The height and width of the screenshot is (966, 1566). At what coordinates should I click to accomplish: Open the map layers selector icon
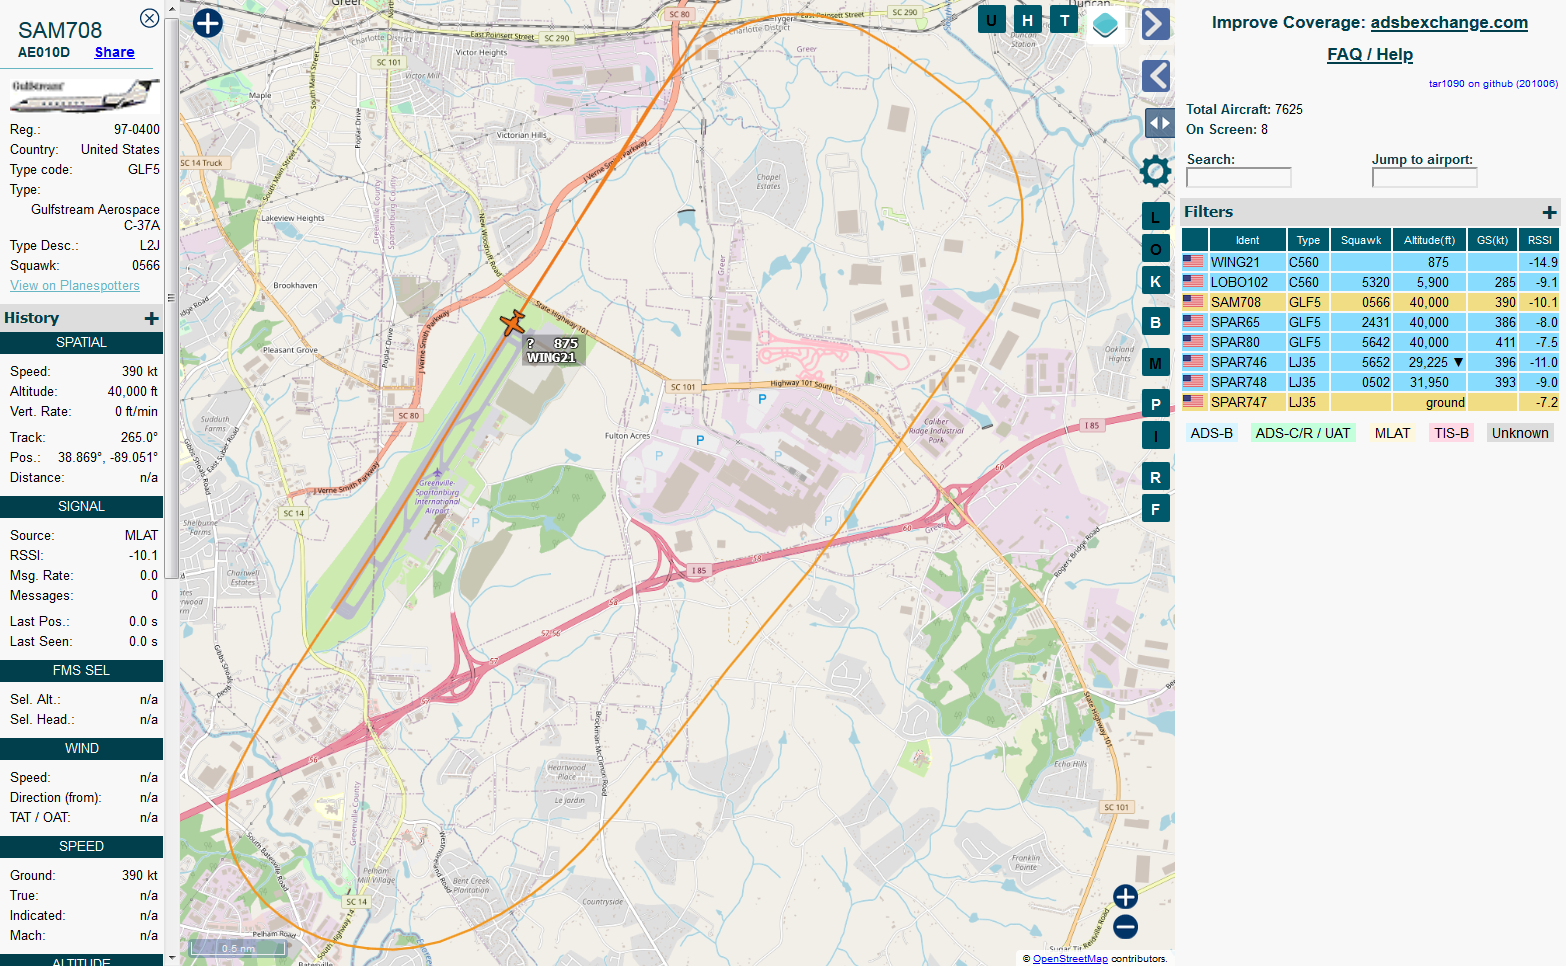point(1105,24)
